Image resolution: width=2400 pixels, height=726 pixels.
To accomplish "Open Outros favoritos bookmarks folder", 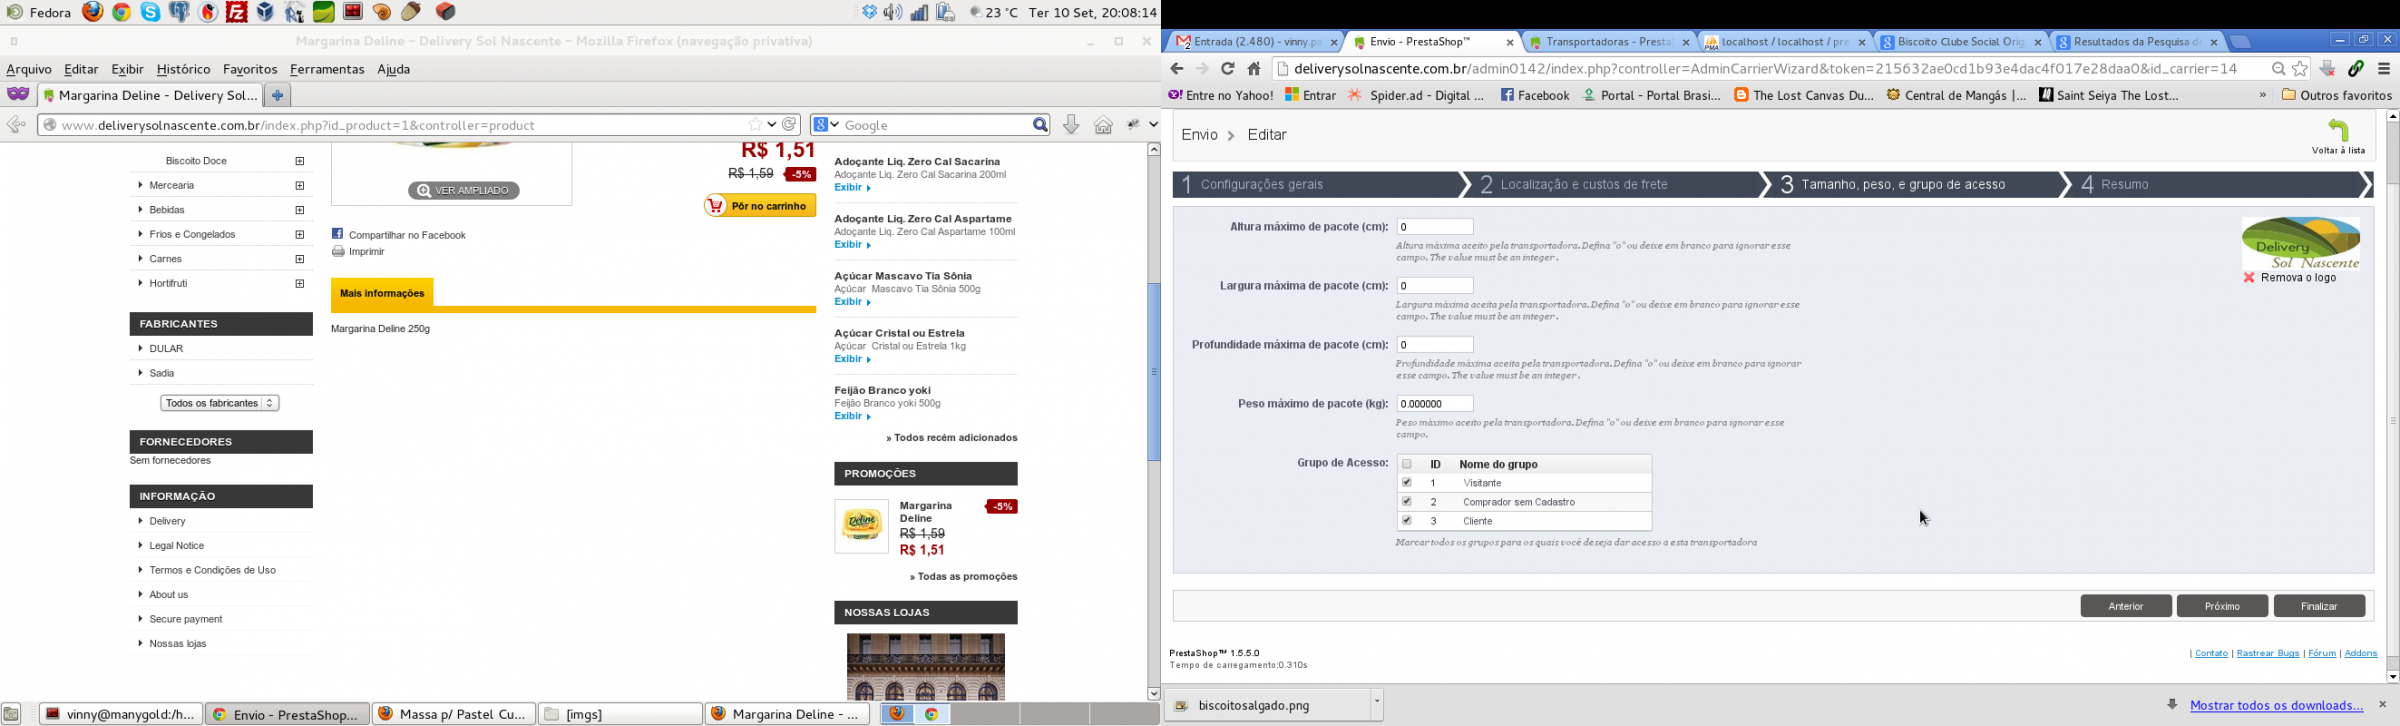I will coord(2336,95).
